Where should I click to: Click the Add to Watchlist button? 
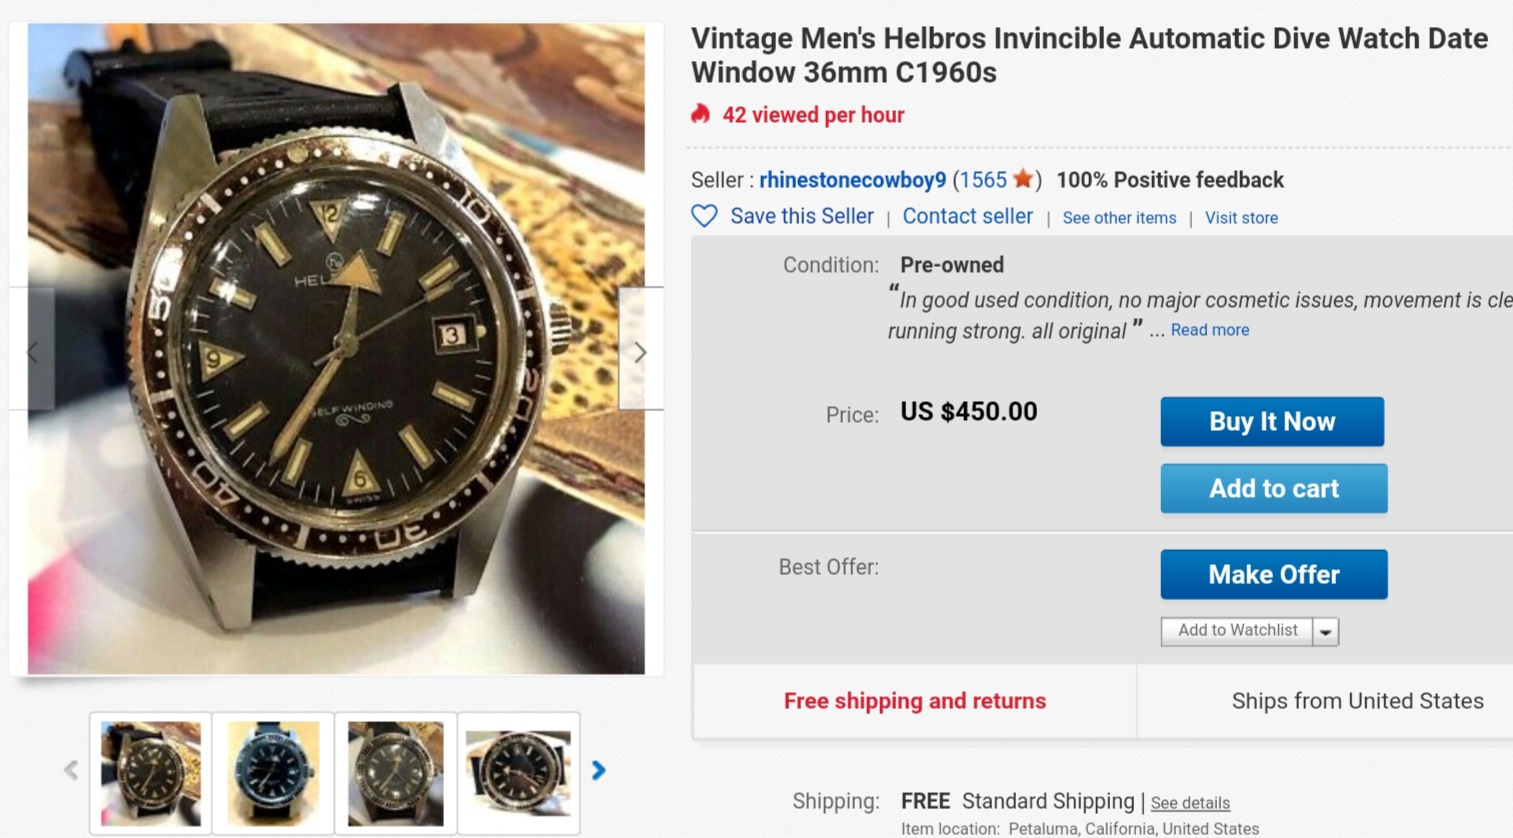coord(1237,631)
